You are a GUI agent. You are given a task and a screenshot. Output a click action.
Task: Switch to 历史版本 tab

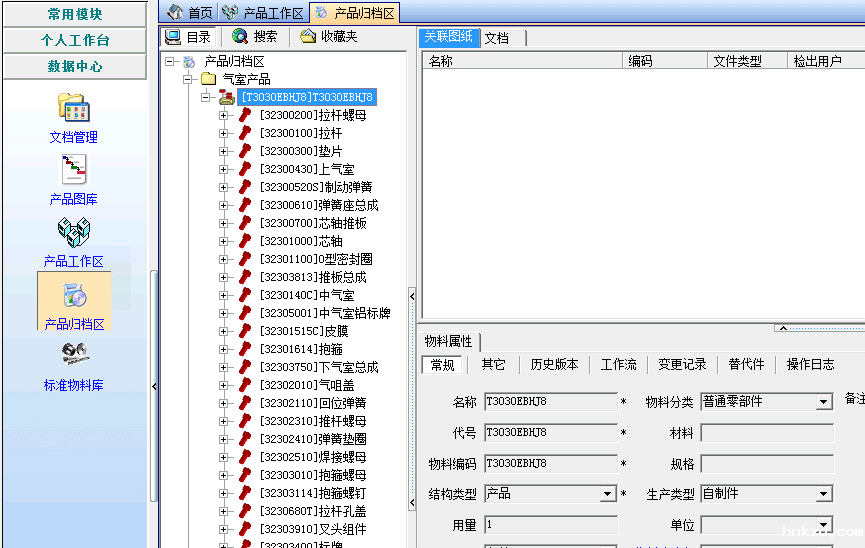coord(554,364)
